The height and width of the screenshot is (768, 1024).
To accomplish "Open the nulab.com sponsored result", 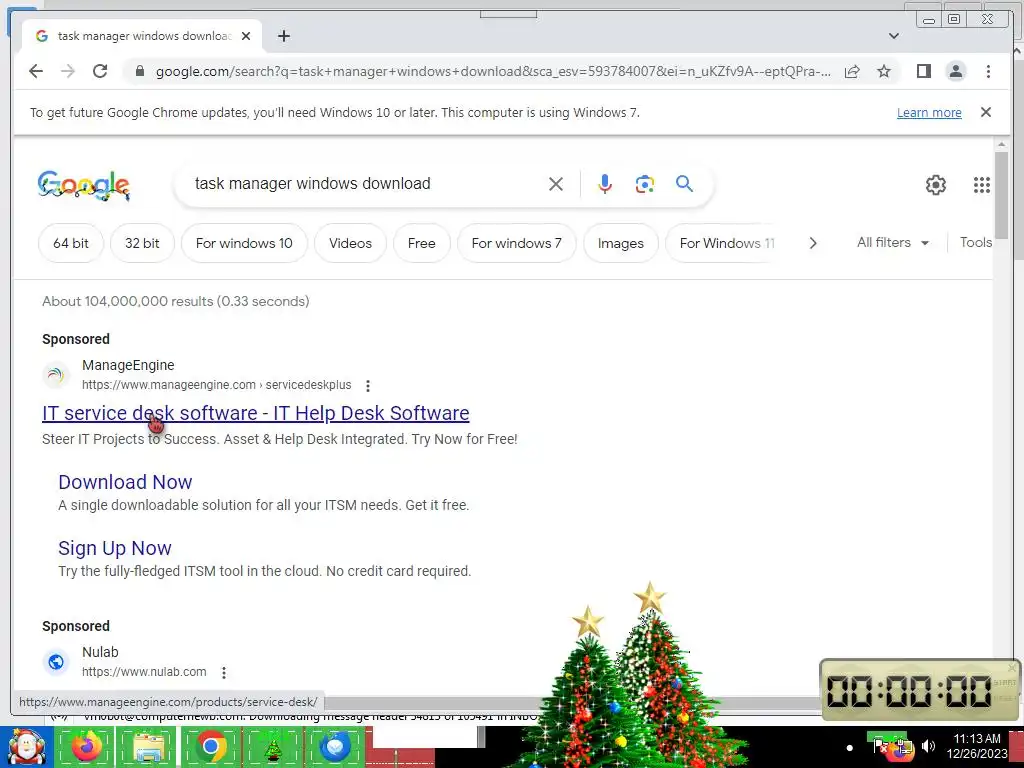I will (x=144, y=671).
